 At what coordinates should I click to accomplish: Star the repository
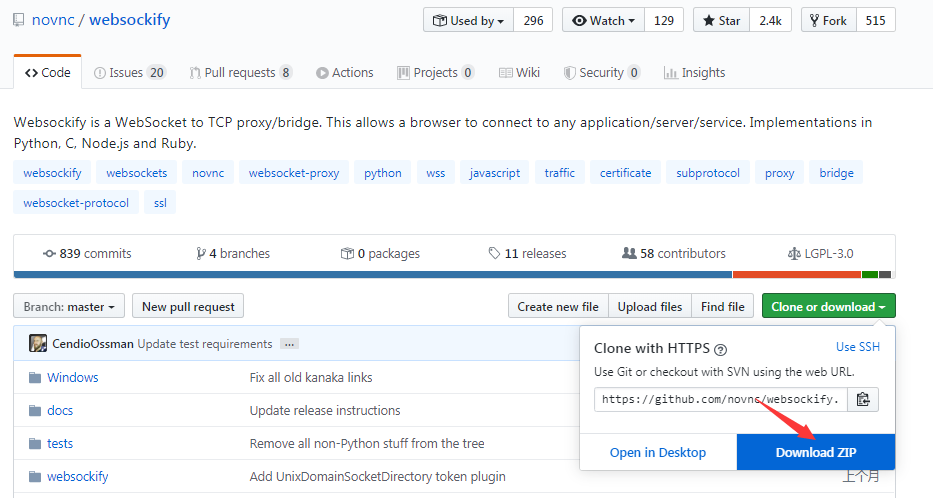721,20
